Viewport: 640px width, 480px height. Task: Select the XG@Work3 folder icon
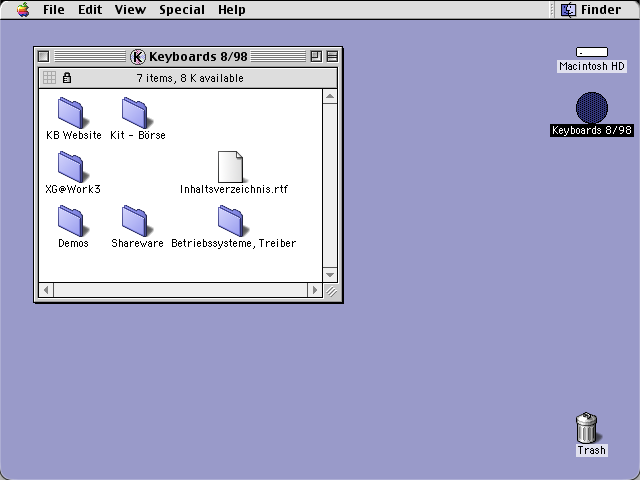tap(72, 167)
